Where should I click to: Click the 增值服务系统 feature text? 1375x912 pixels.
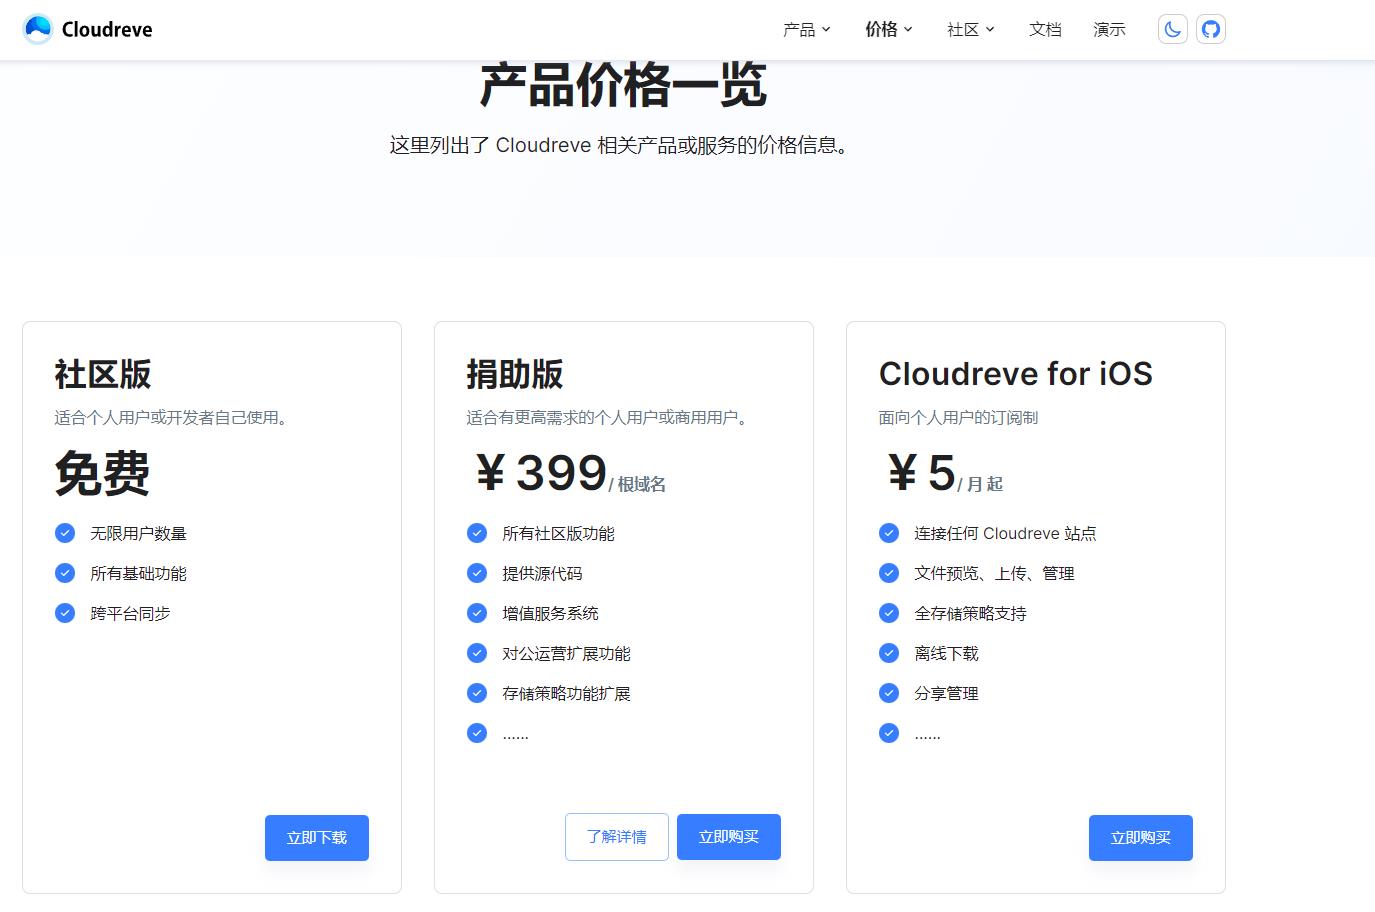[x=550, y=614]
